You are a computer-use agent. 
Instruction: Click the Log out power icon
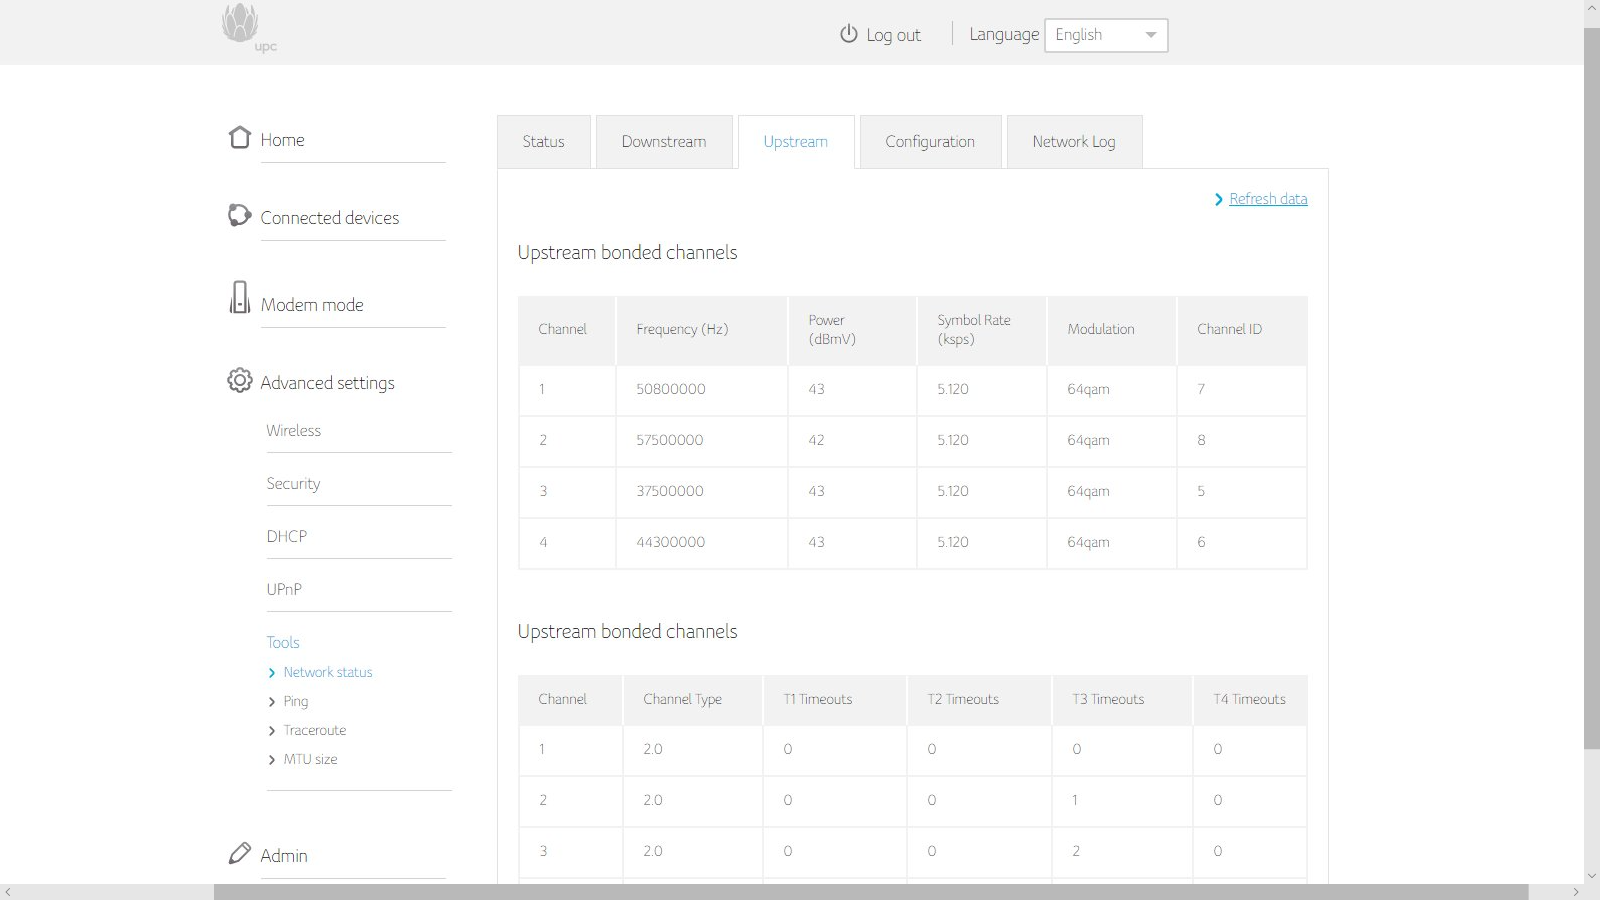[849, 34]
